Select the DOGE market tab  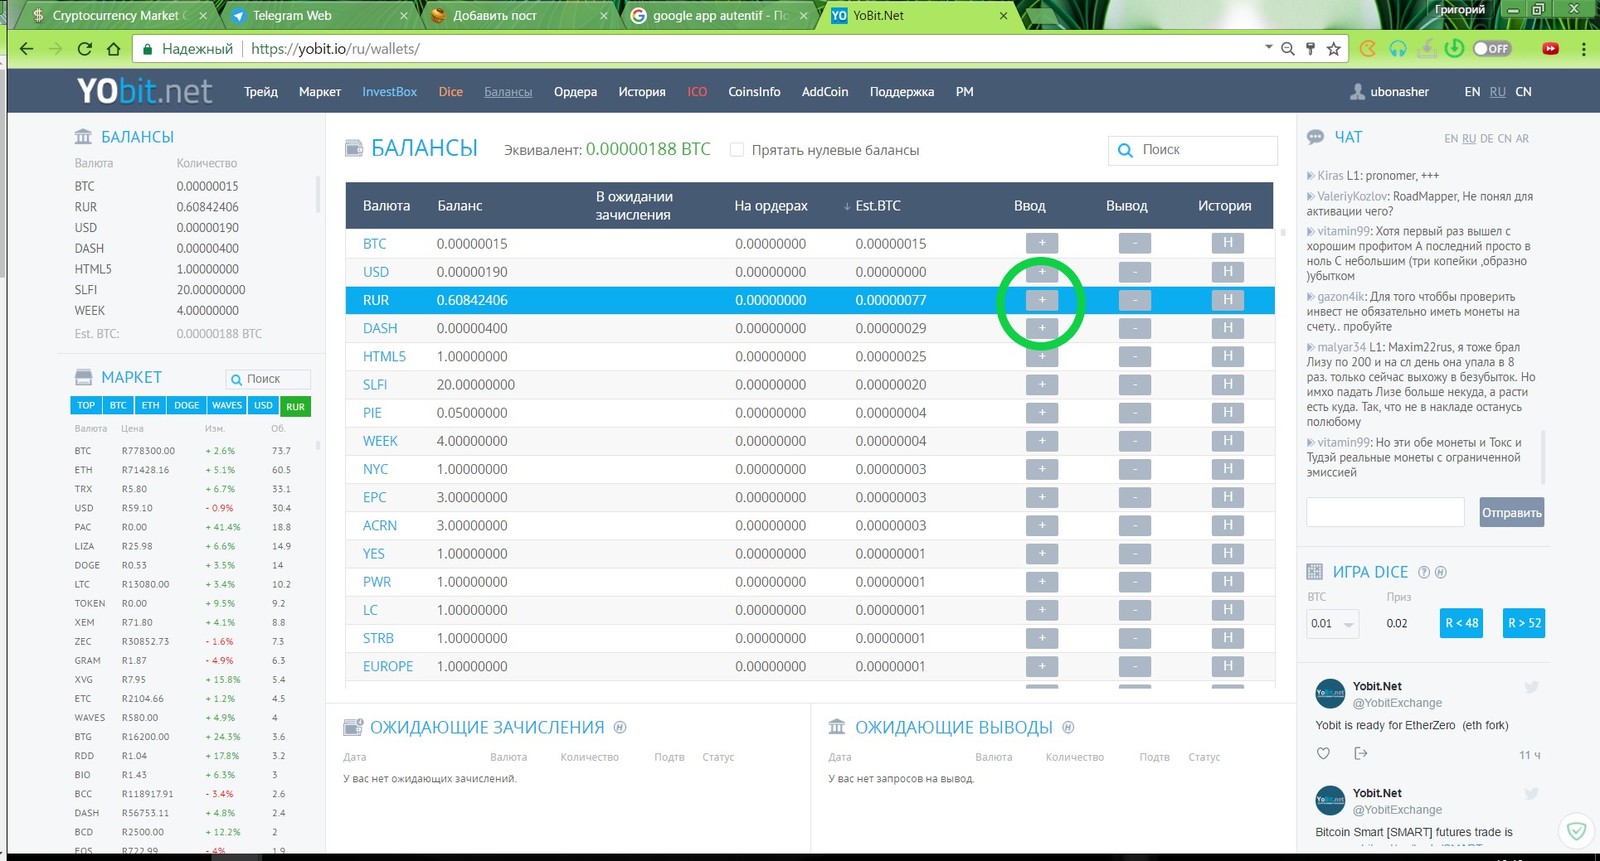186,405
